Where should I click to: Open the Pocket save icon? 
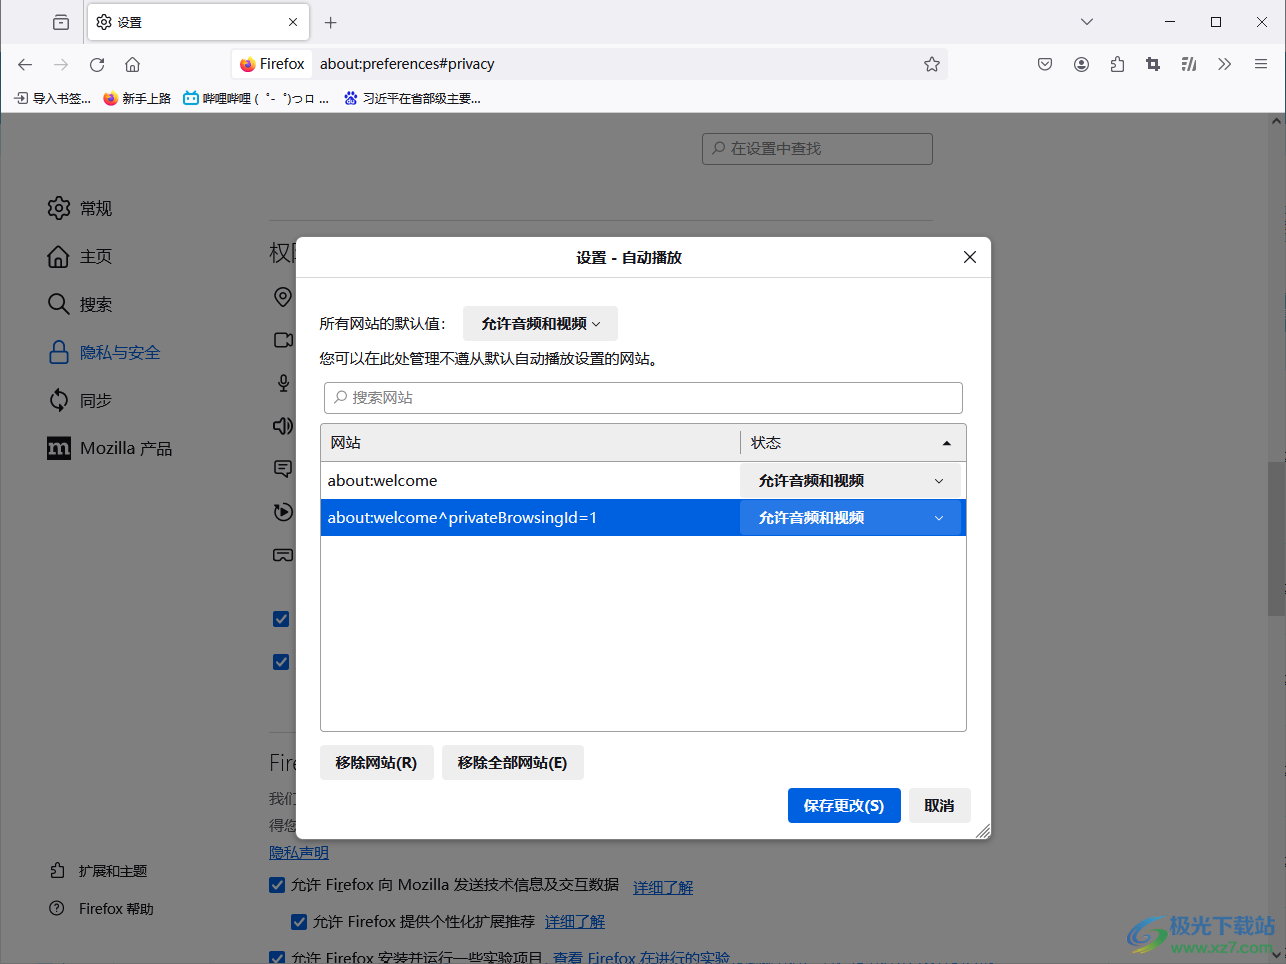(1045, 64)
